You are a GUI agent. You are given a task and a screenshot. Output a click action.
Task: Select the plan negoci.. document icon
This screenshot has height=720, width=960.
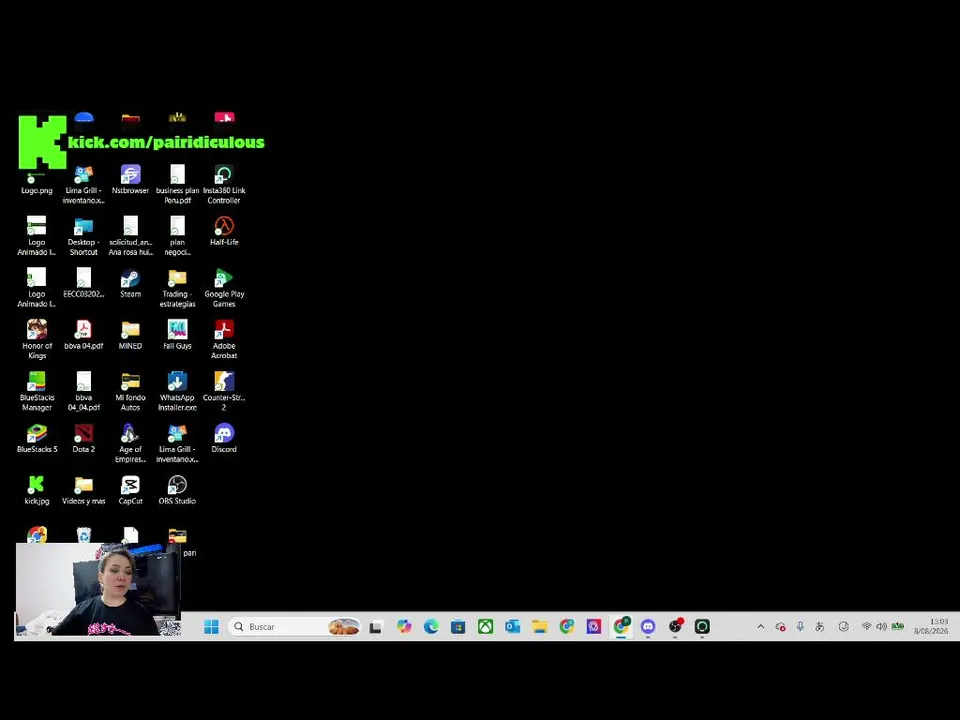[178, 236]
